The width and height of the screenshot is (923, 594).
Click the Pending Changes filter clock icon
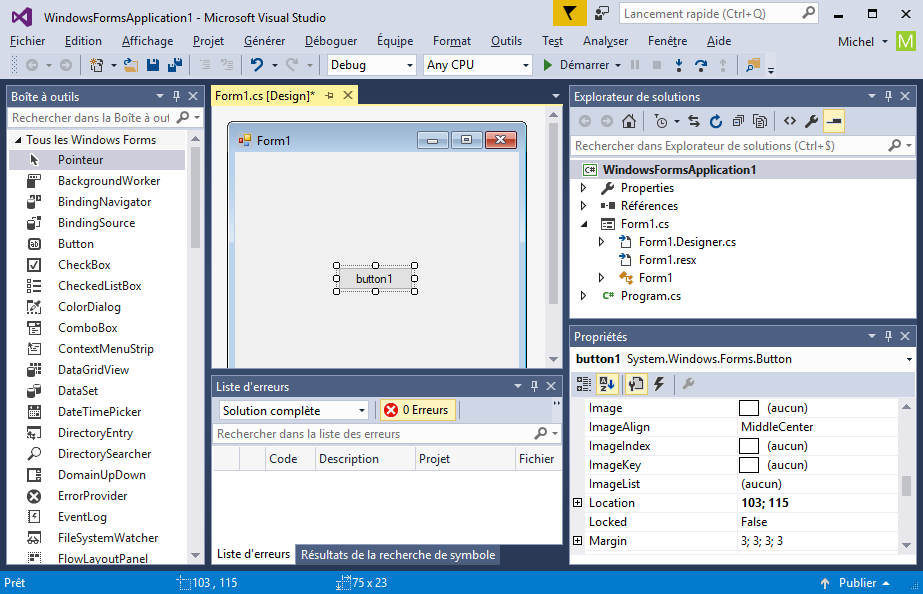pyautogui.click(x=661, y=121)
